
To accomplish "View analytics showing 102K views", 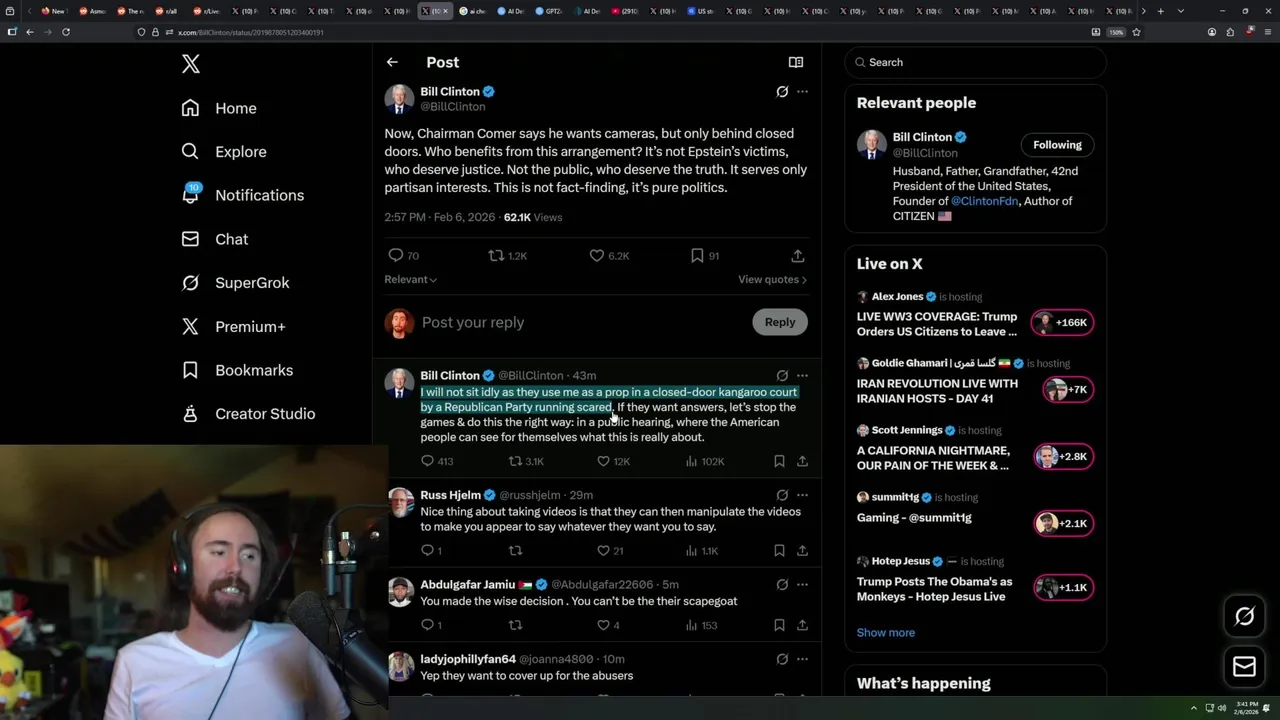I will point(704,461).
